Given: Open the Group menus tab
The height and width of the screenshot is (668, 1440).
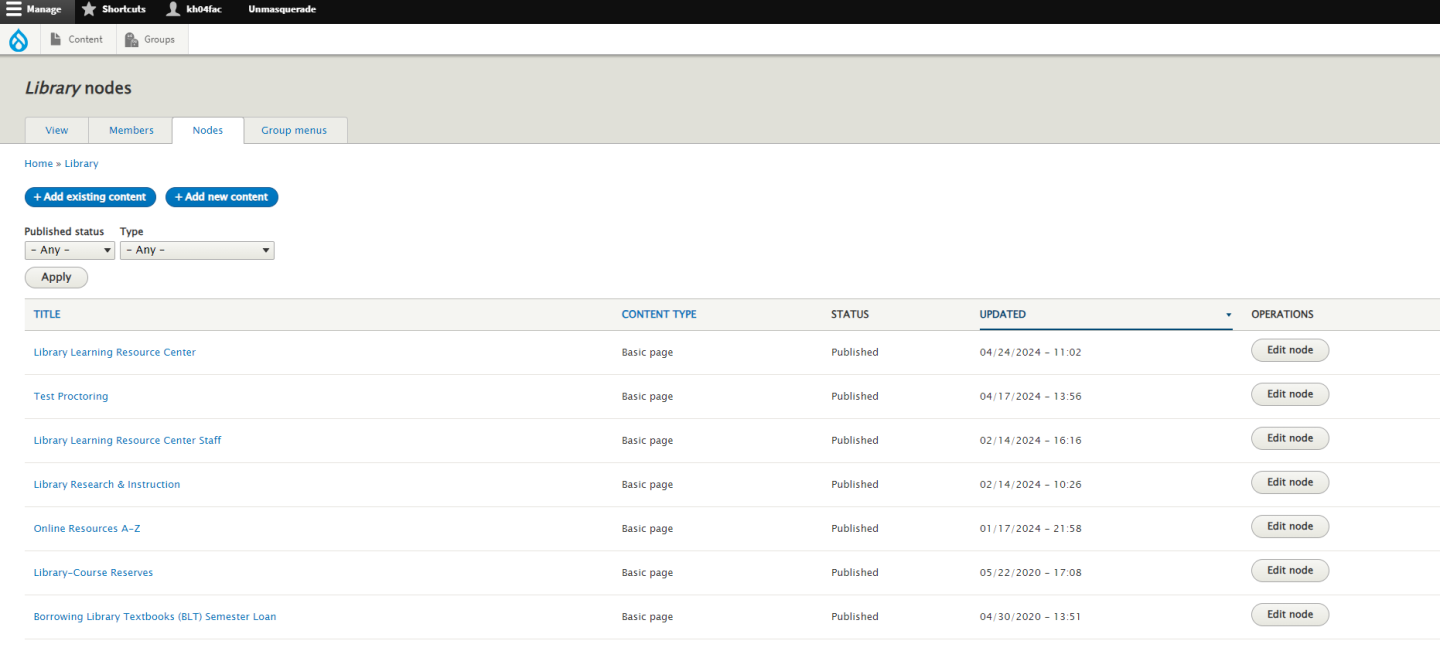Looking at the screenshot, I should click(294, 130).
